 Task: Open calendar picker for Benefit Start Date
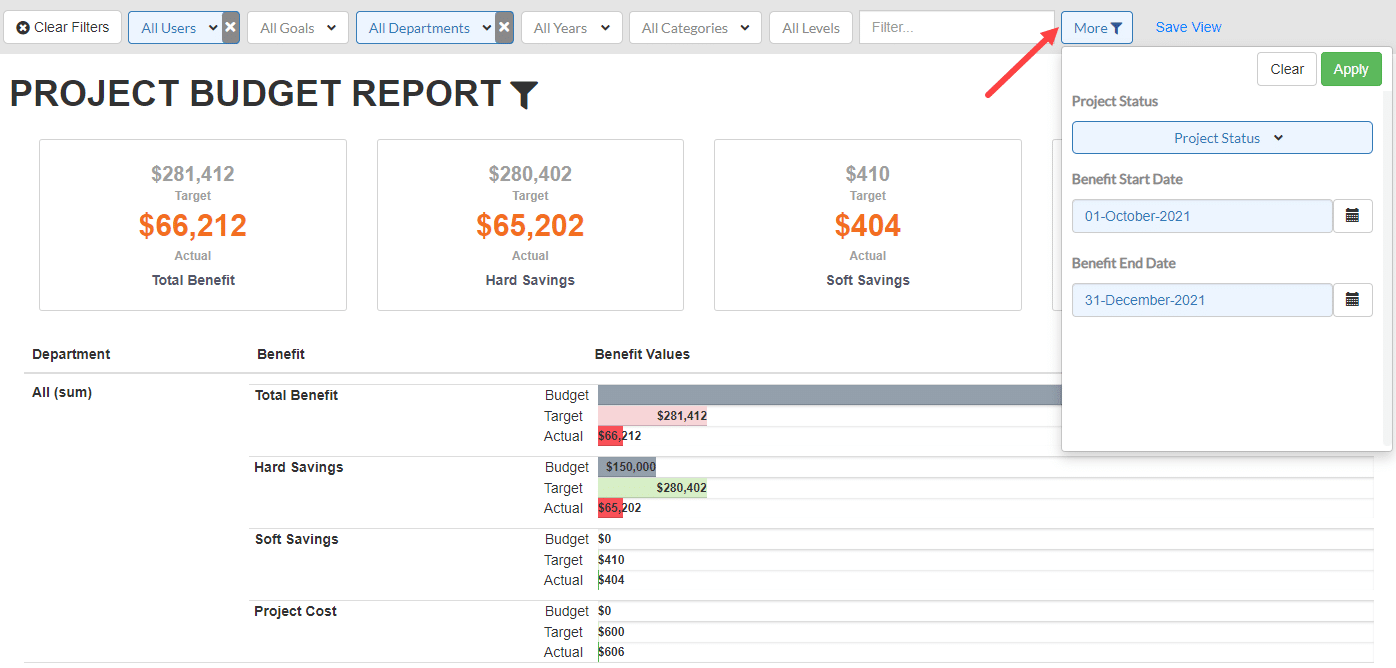(1352, 216)
